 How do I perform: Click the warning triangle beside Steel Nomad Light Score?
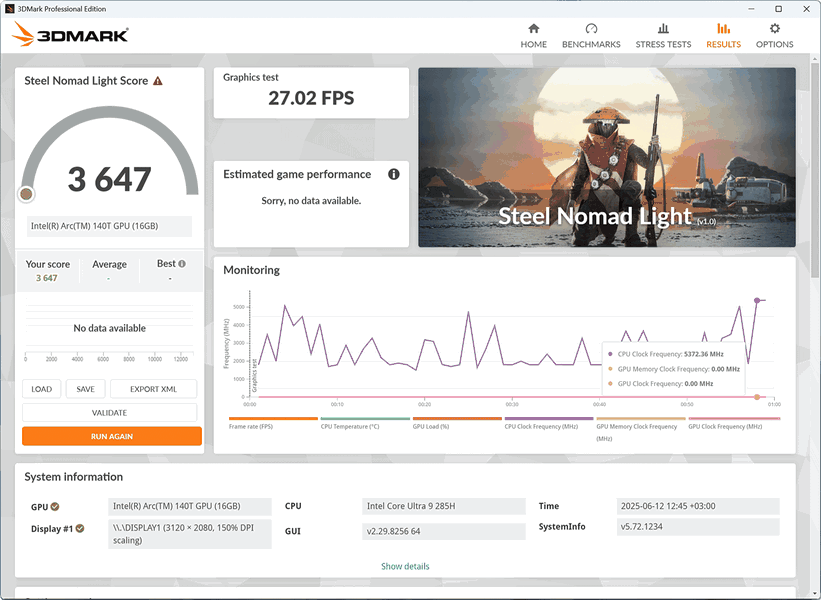(158, 81)
